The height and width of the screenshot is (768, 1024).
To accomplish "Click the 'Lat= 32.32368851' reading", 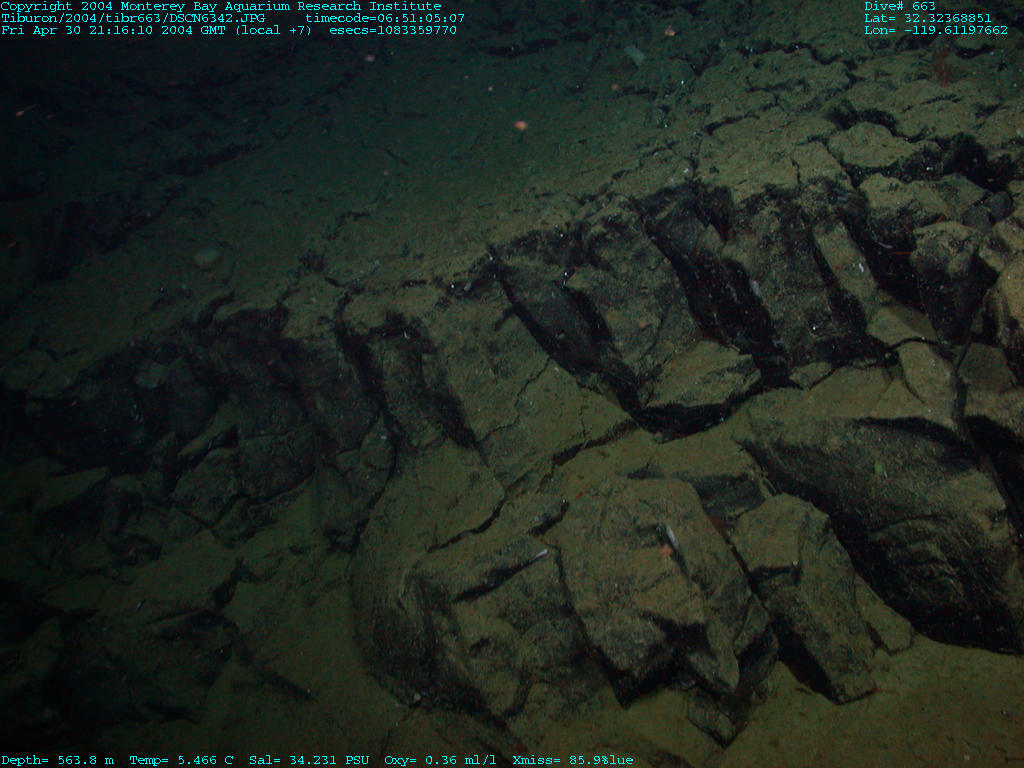I will coord(928,18).
